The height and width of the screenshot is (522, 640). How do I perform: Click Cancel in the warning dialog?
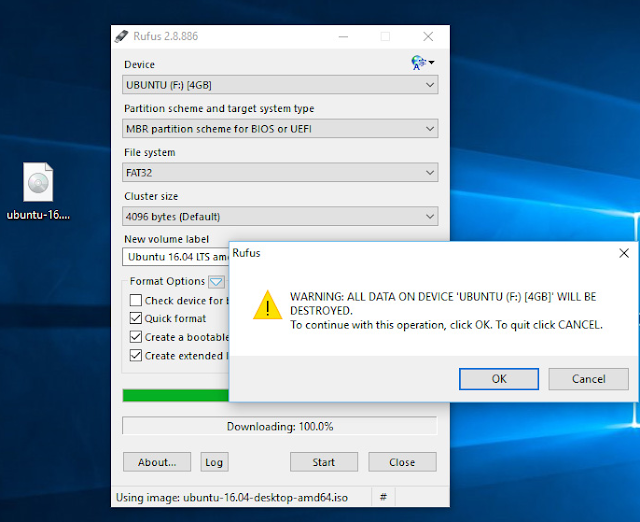pos(588,379)
